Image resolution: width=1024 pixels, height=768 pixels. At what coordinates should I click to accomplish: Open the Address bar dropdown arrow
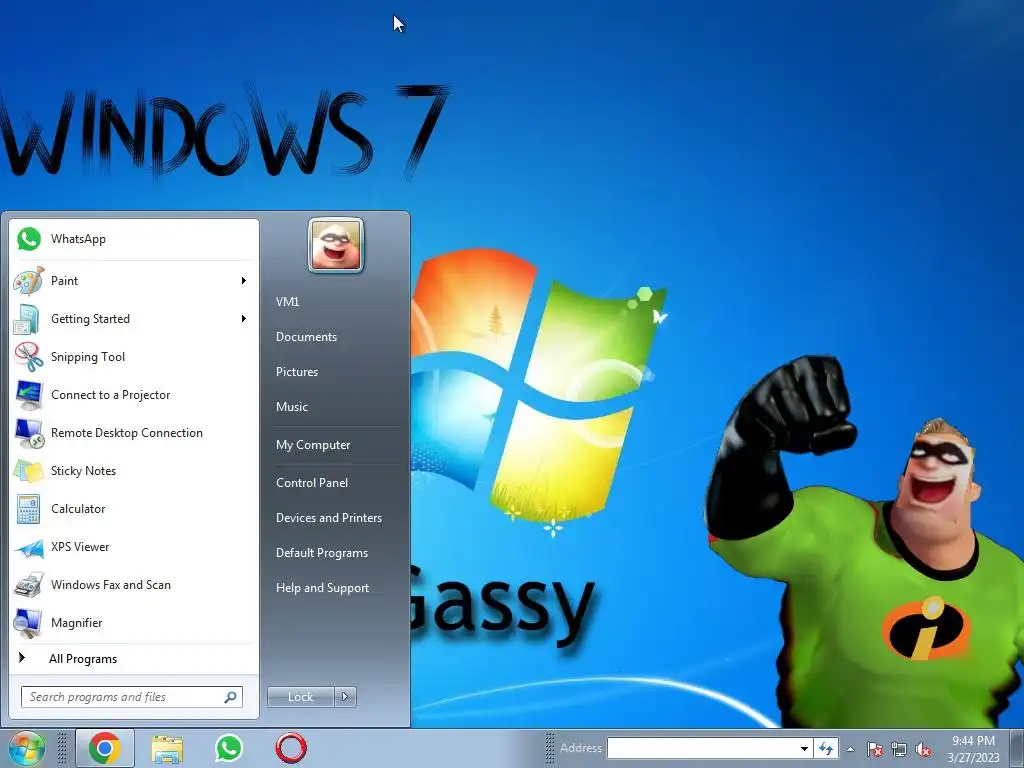point(805,748)
